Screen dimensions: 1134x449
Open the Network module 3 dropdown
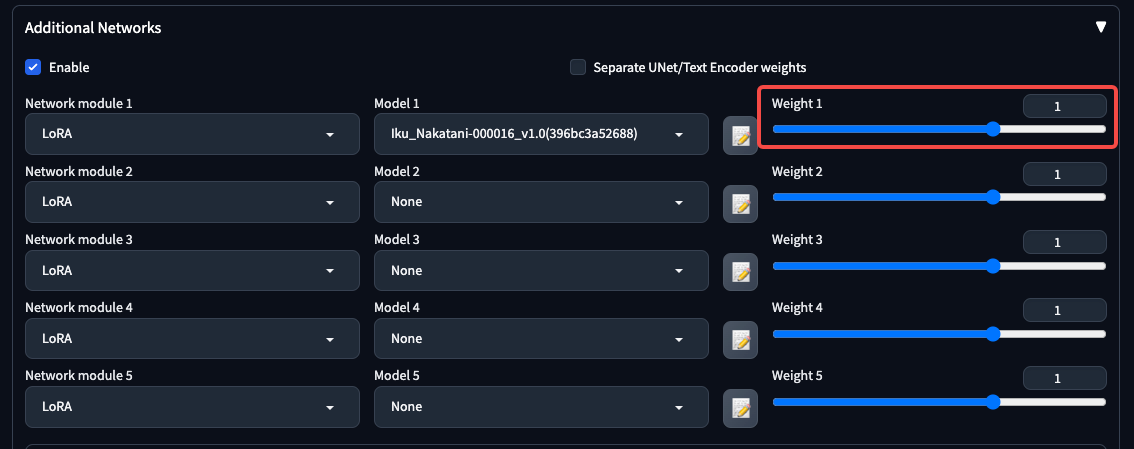pyautogui.click(x=191, y=270)
